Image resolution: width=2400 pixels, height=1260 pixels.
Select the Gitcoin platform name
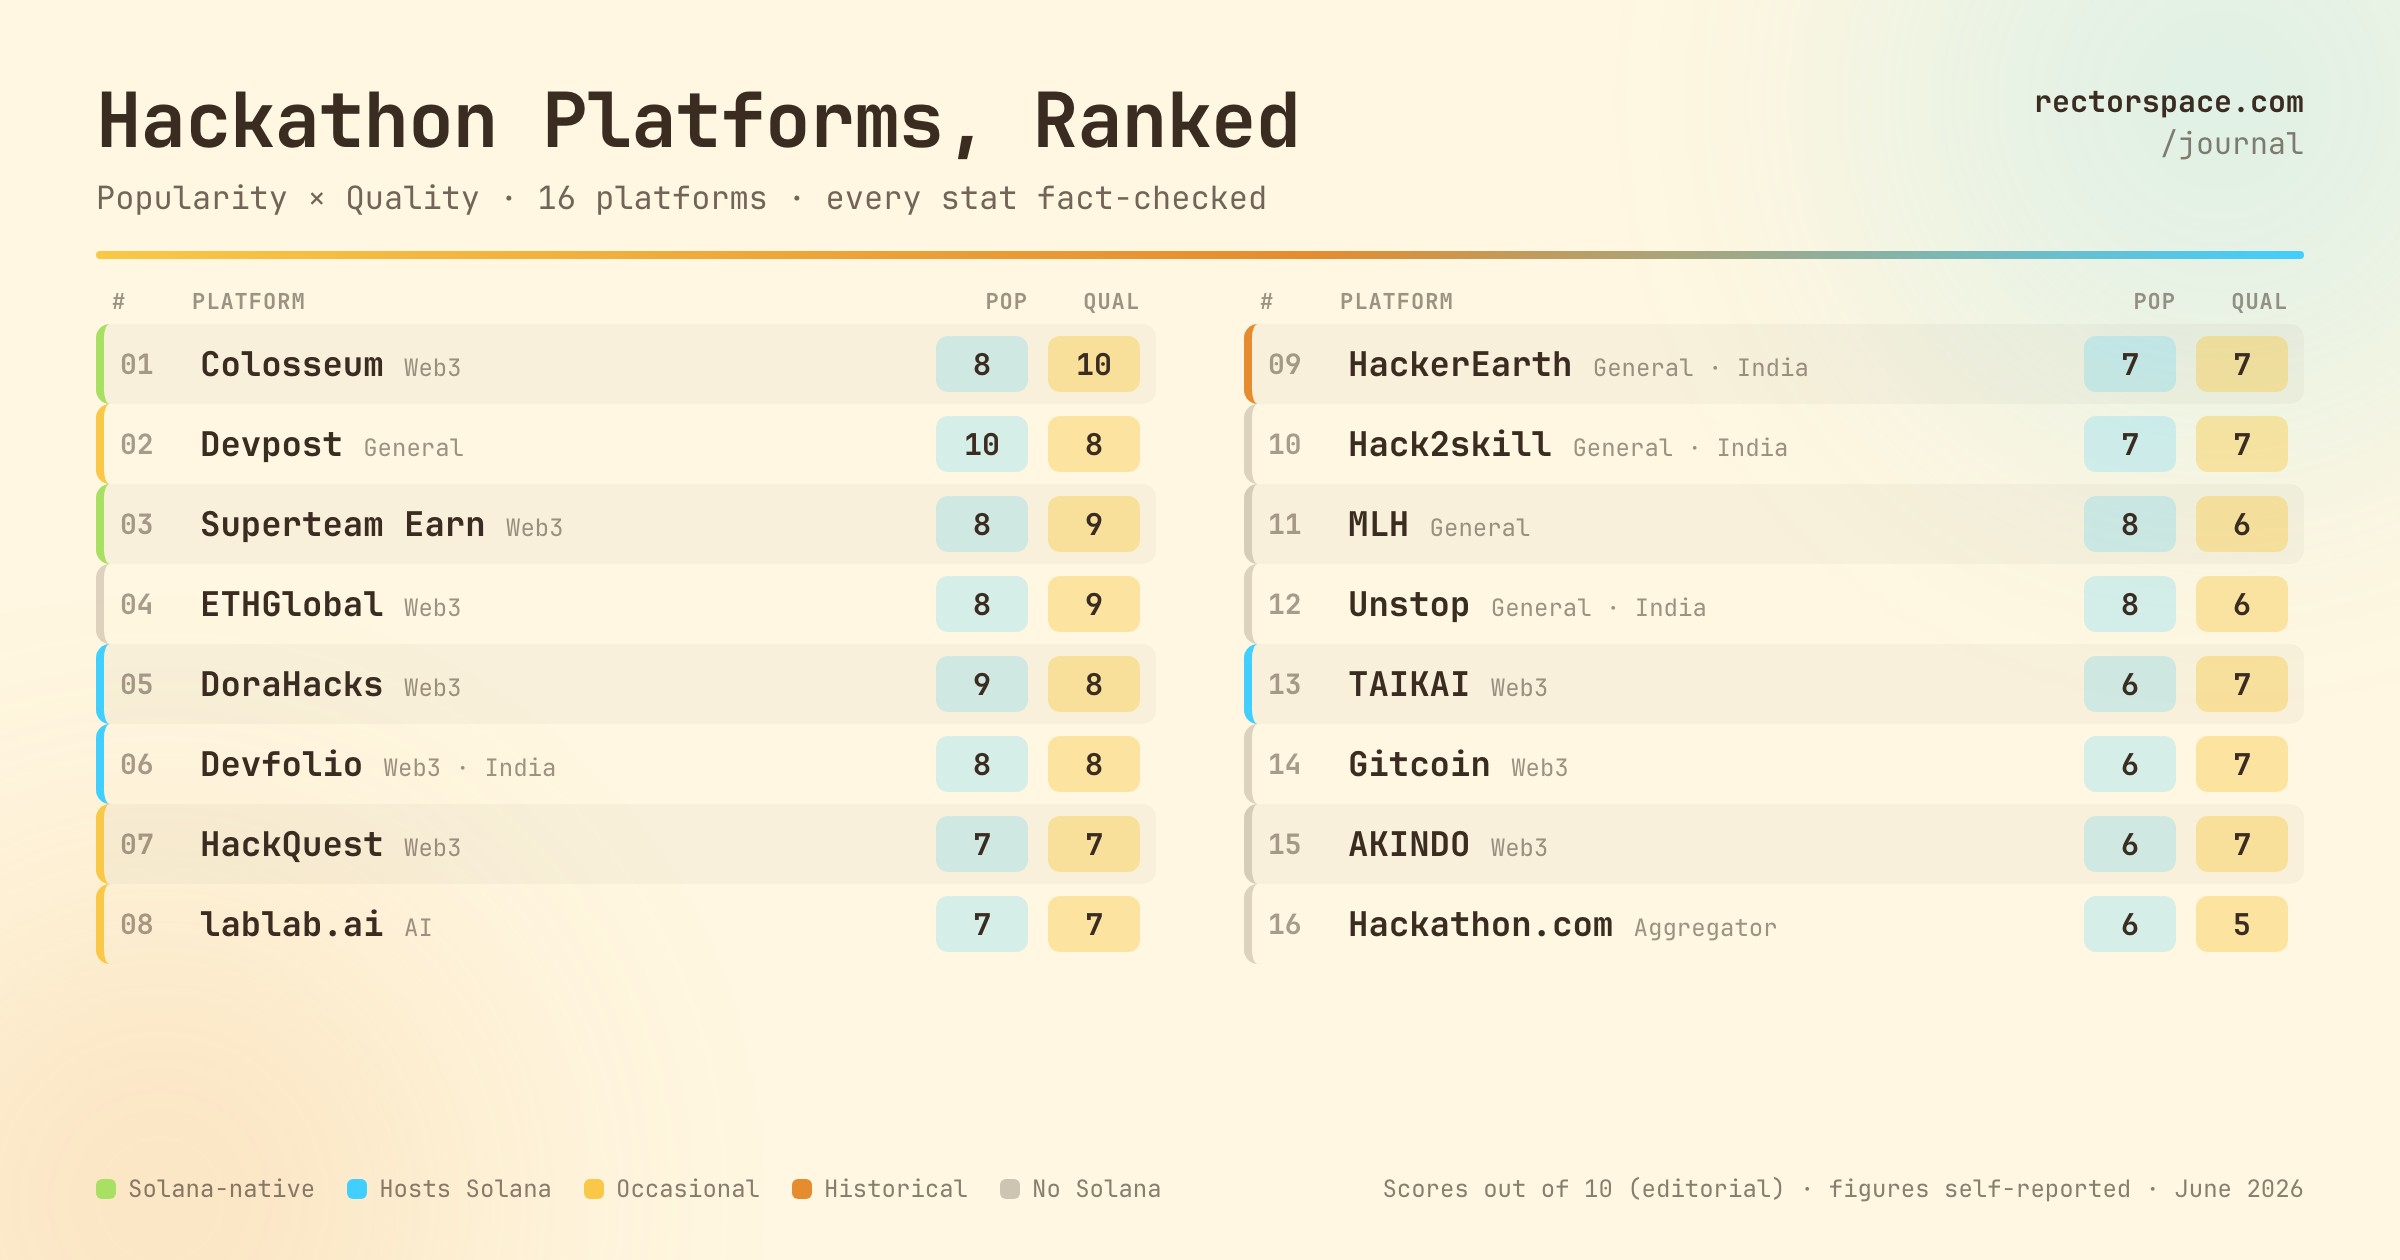click(x=1419, y=764)
